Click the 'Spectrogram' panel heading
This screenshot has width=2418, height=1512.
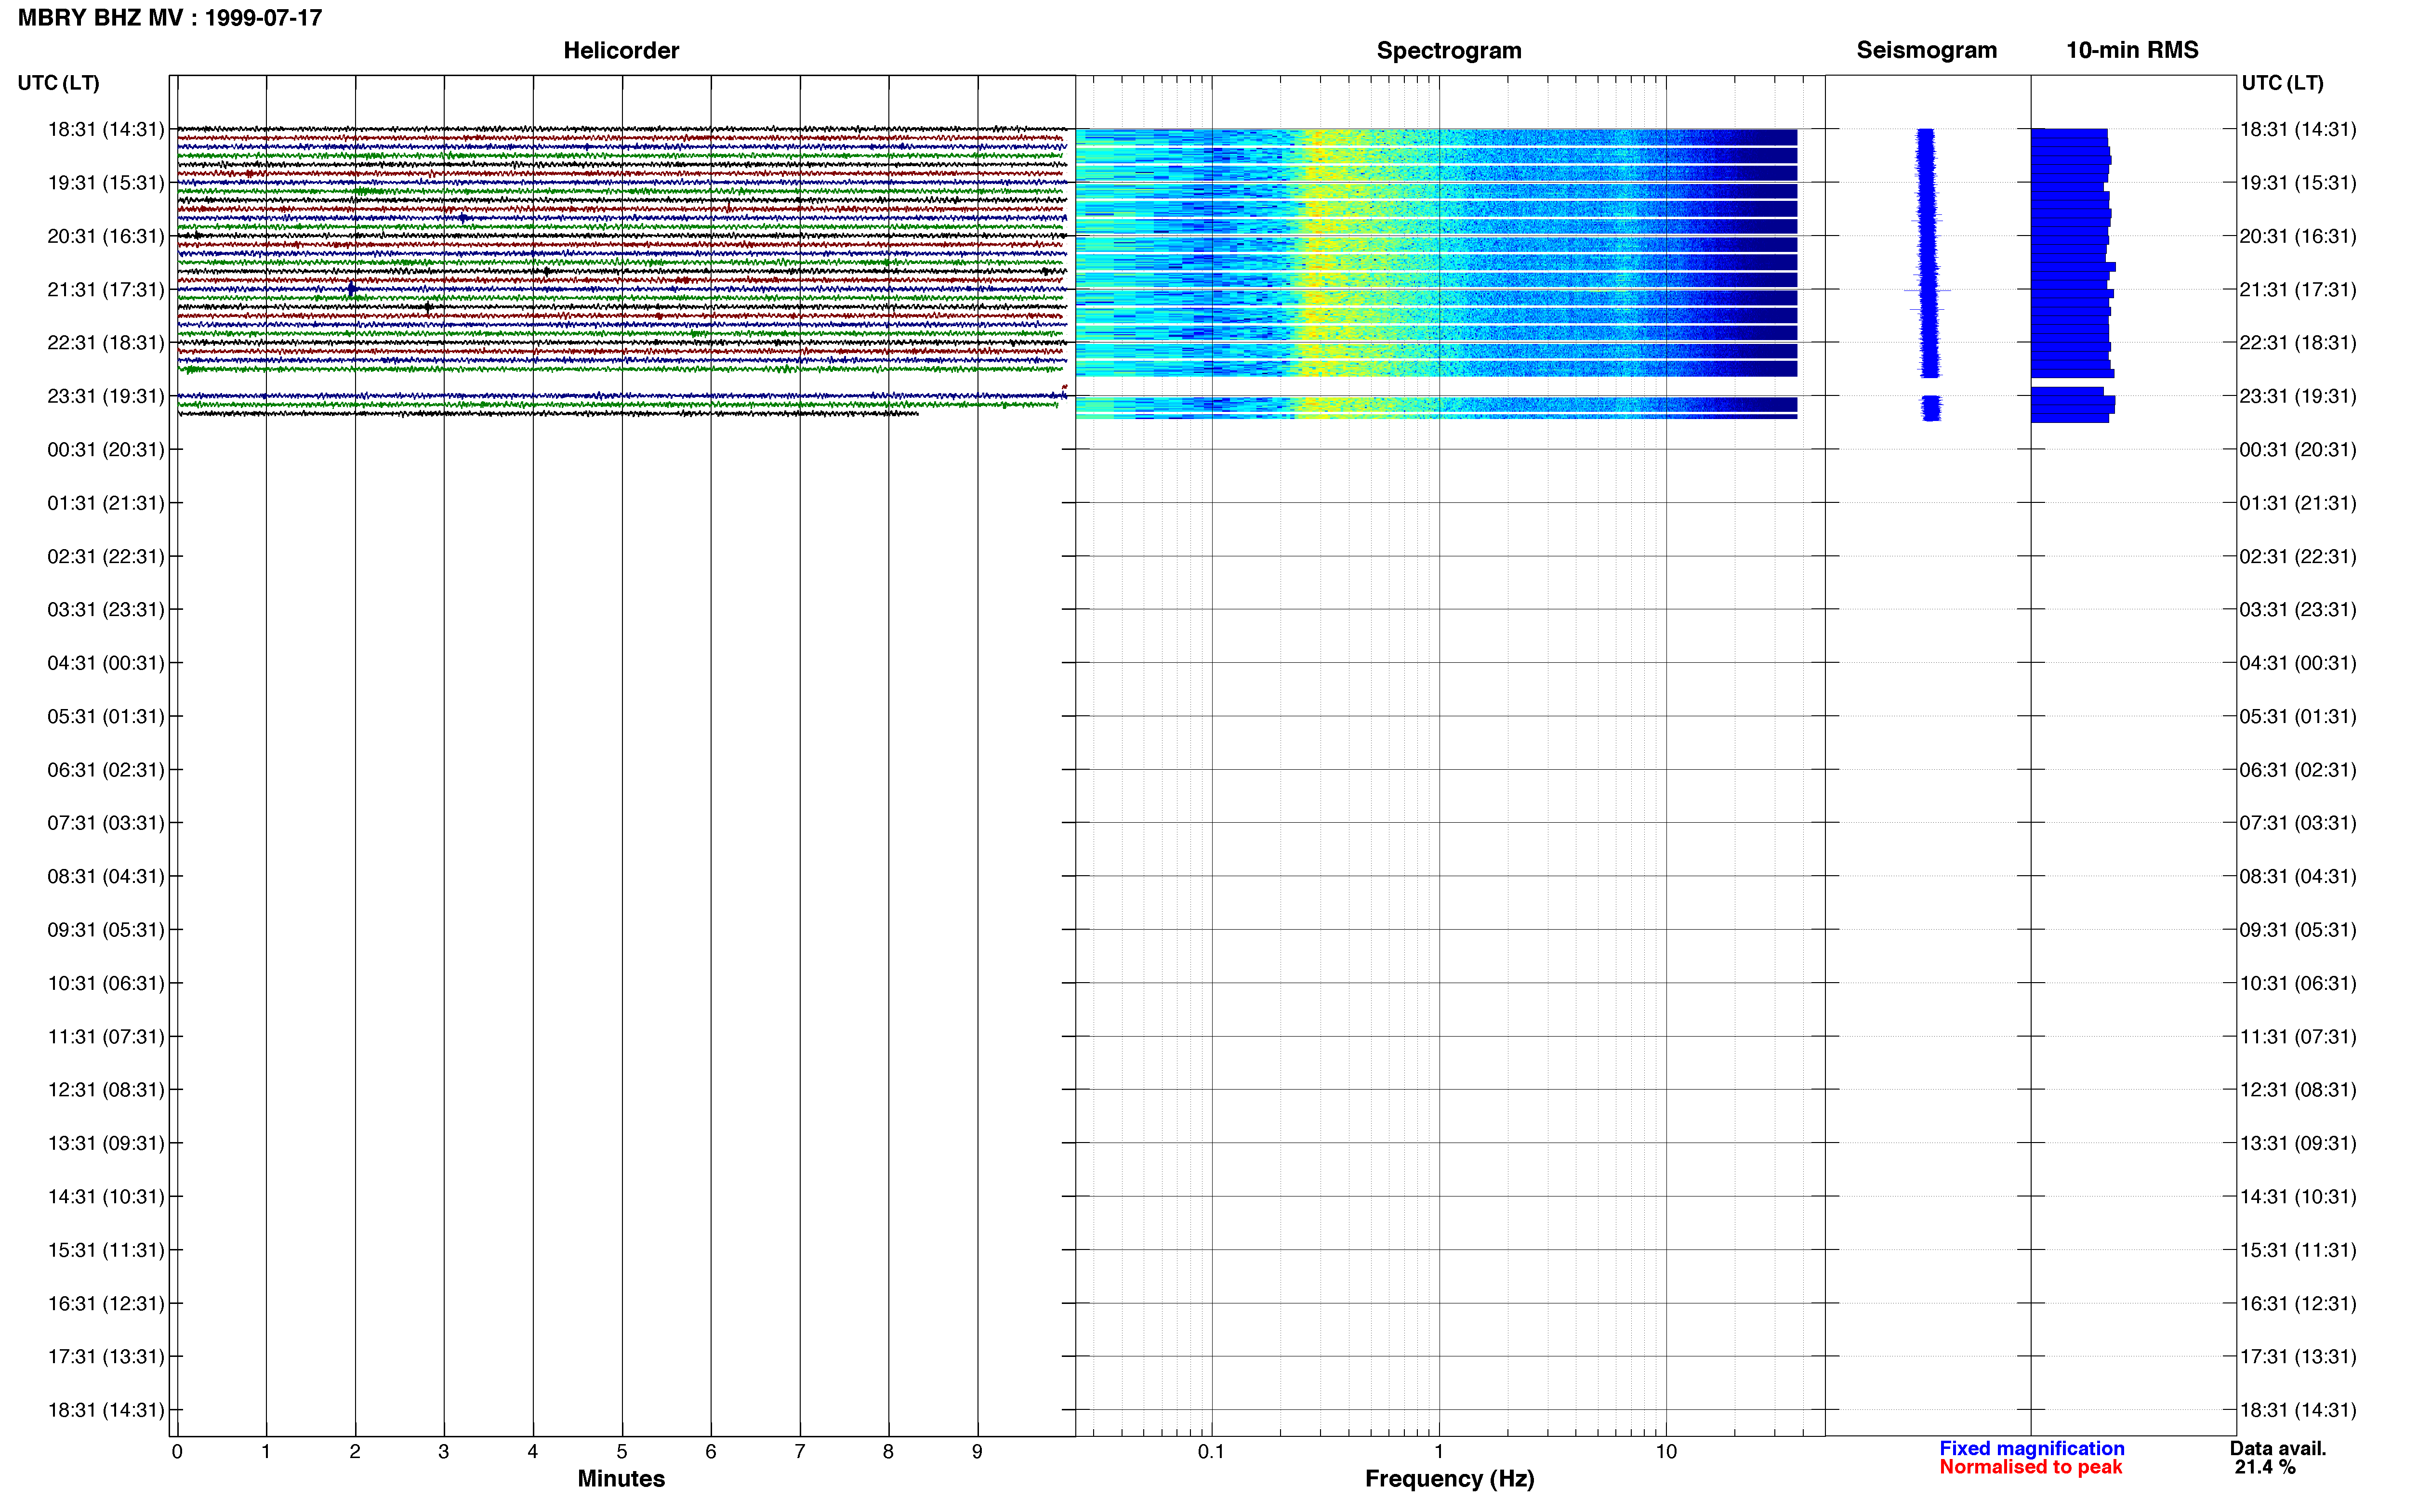pos(1449,50)
